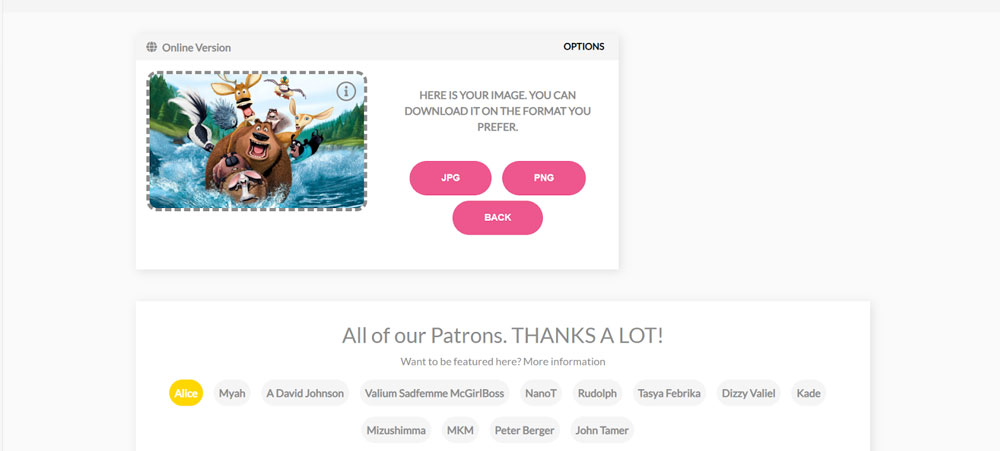The height and width of the screenshot is (451, 1000).
Task: Download image as JPG
Action: pyautogui.click(x=450, y=178)
